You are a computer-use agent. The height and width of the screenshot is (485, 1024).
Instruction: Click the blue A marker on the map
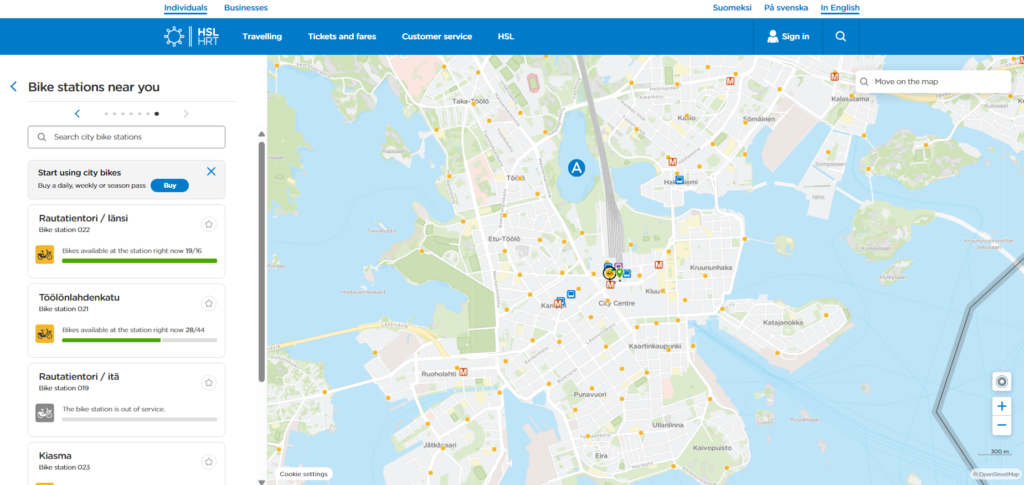(x=576, y=168)
